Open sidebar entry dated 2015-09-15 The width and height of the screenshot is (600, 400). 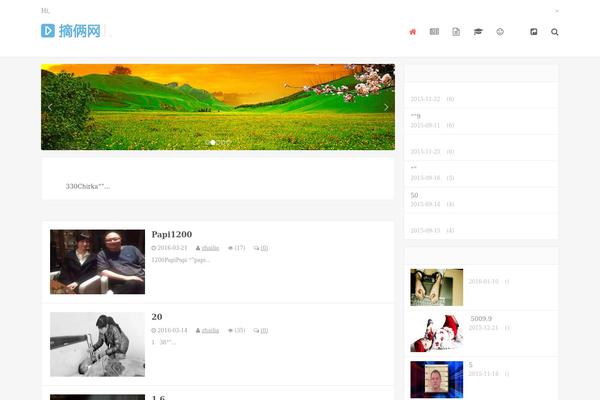coord(481,226)
